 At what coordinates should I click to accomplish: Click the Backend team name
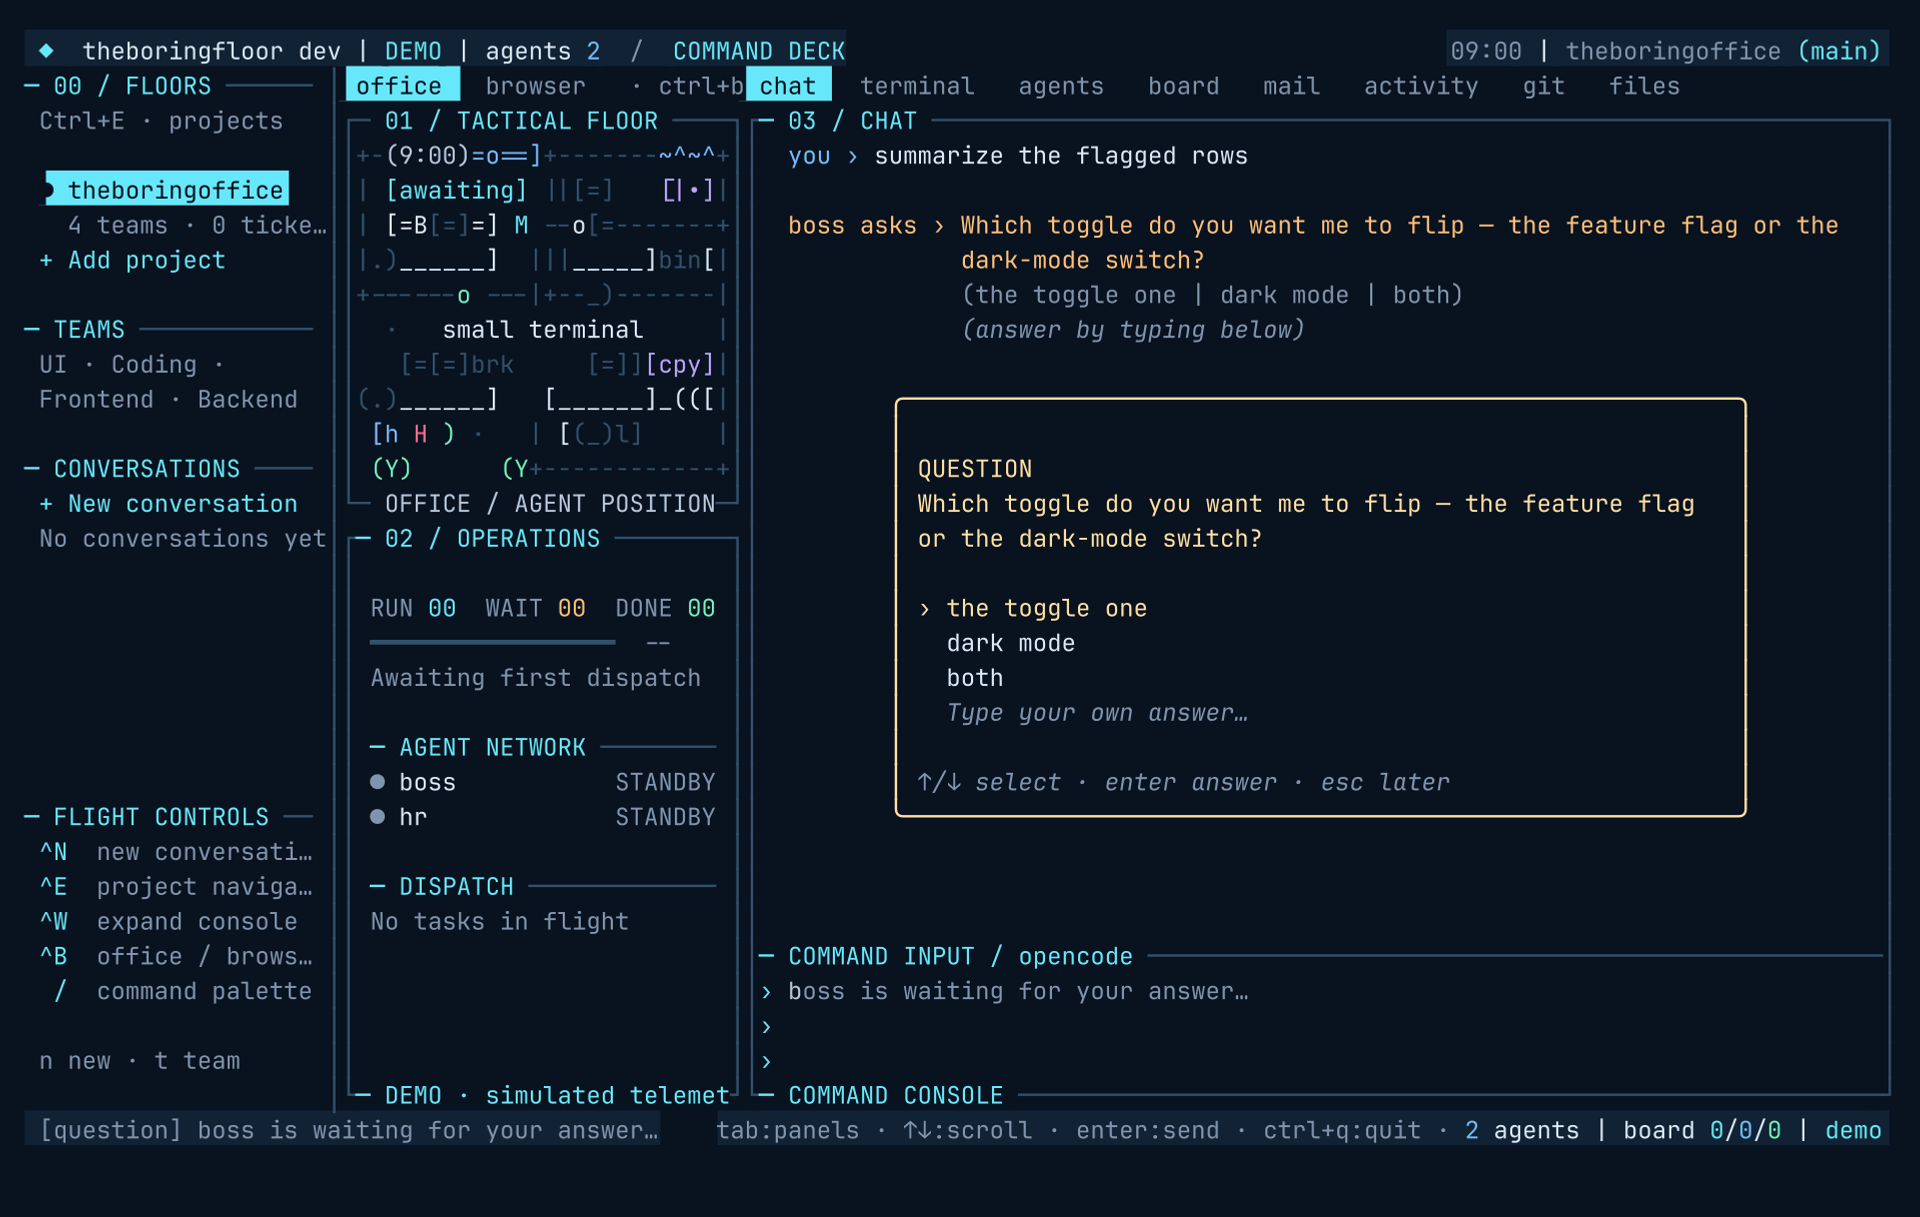pos(247,399)
